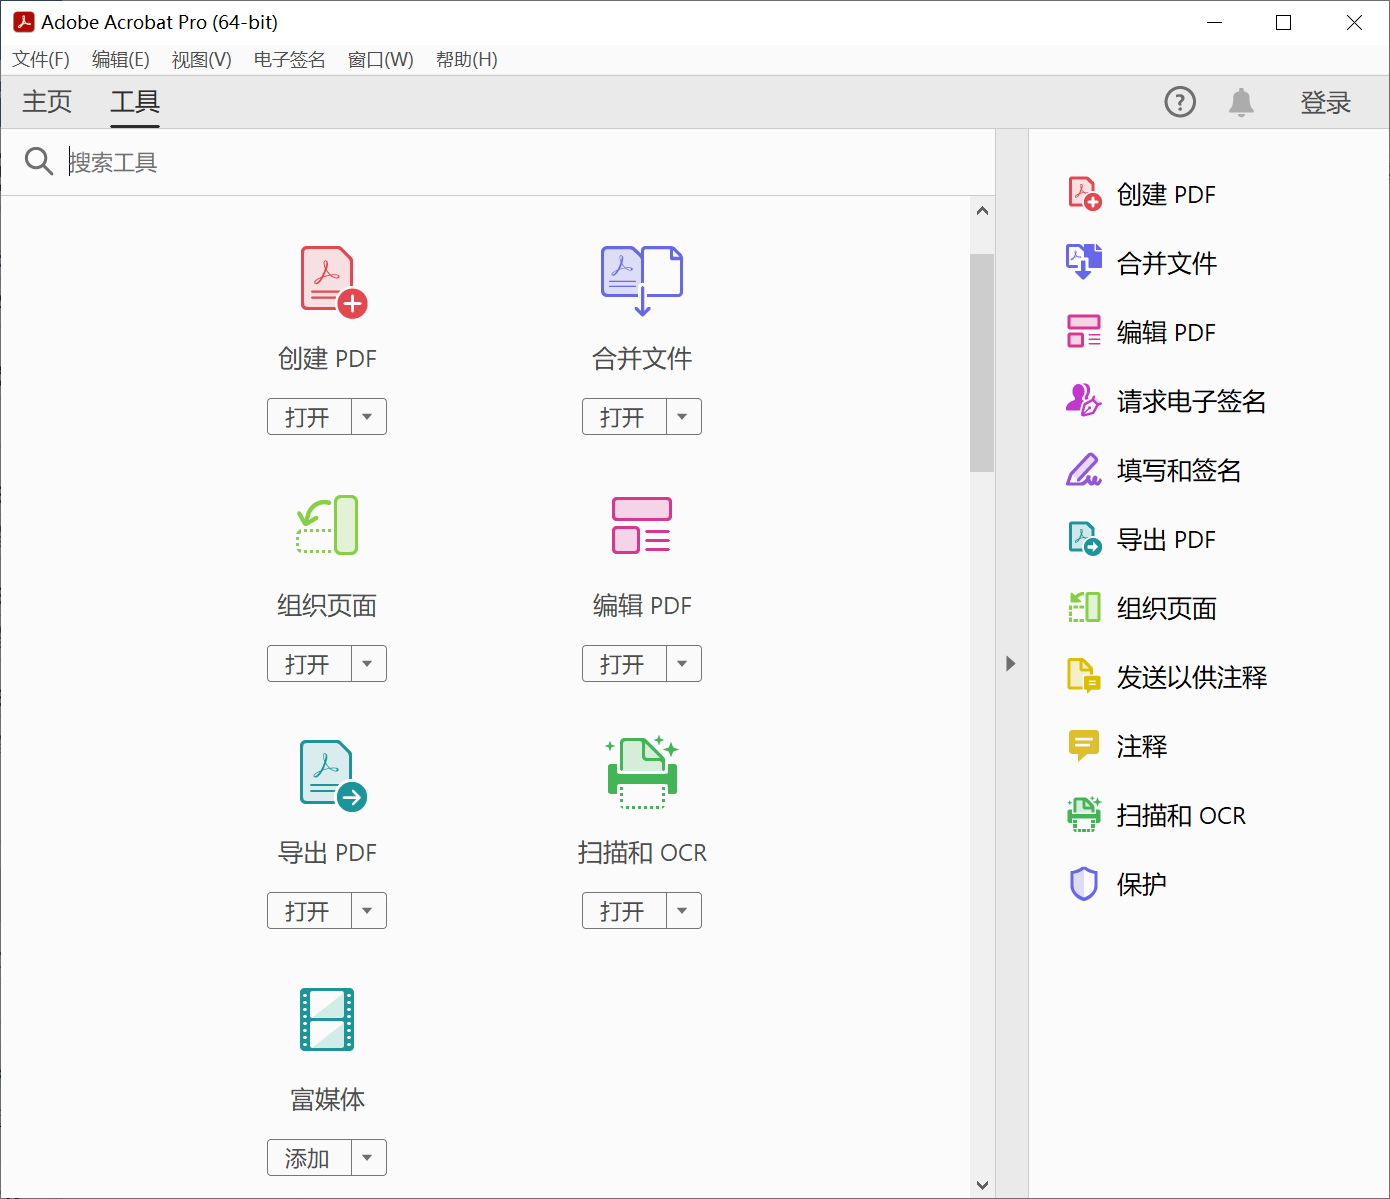The image size is (1390, 1199).
Task: Click the 创建 PDF icon in main tools grid
Action: coord(334,282)
